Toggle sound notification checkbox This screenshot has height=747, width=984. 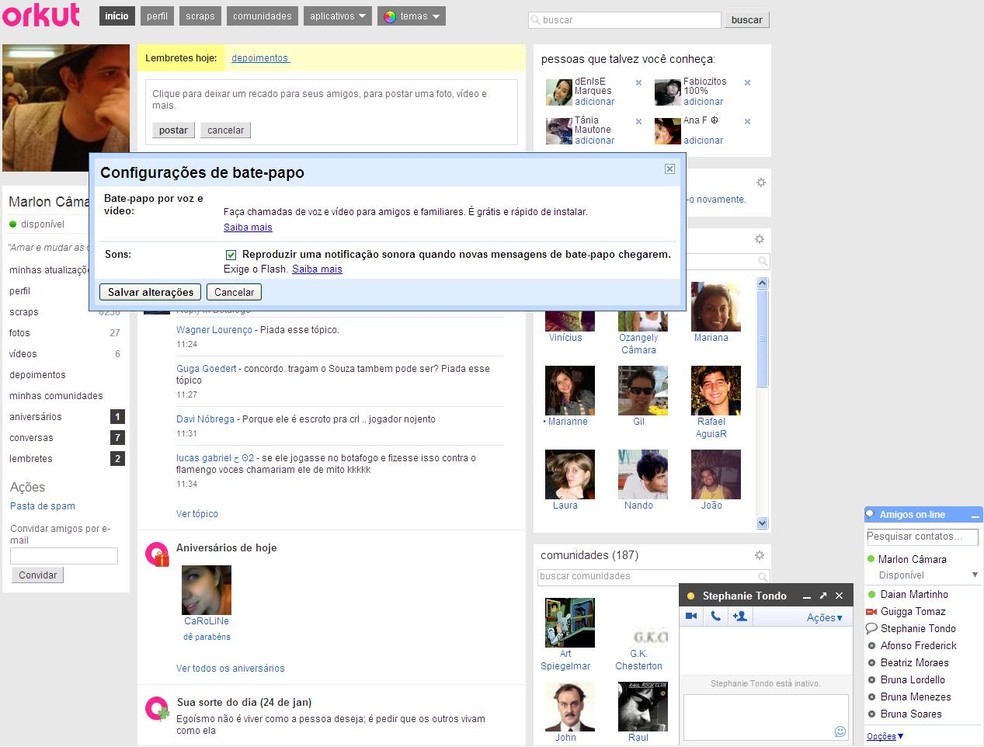coord(230,254)
